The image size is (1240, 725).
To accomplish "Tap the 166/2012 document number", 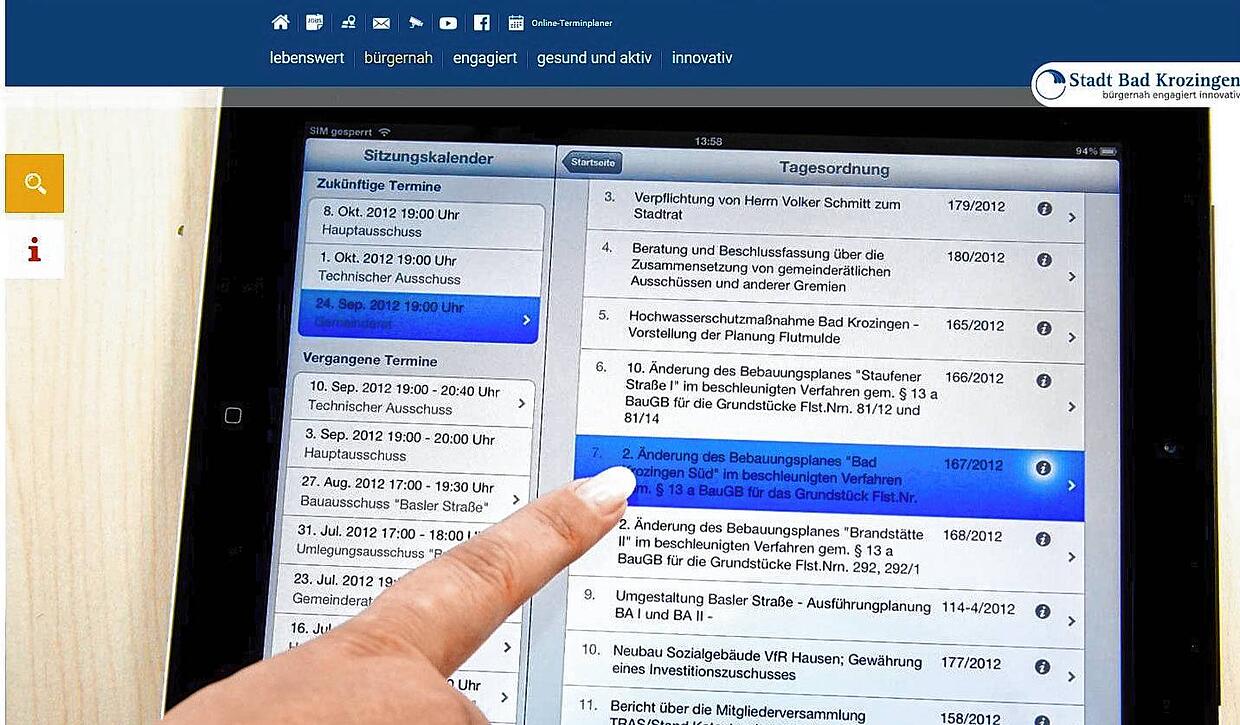I will [x=973, y=378].
